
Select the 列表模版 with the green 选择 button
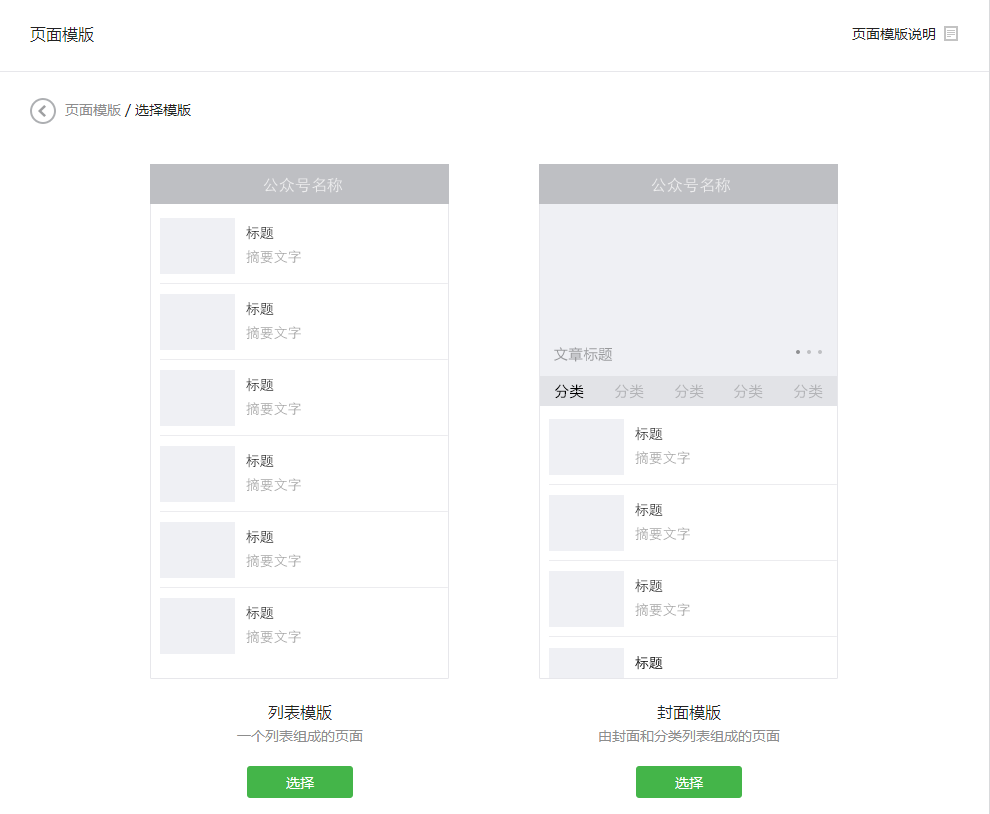click(300, 782)
